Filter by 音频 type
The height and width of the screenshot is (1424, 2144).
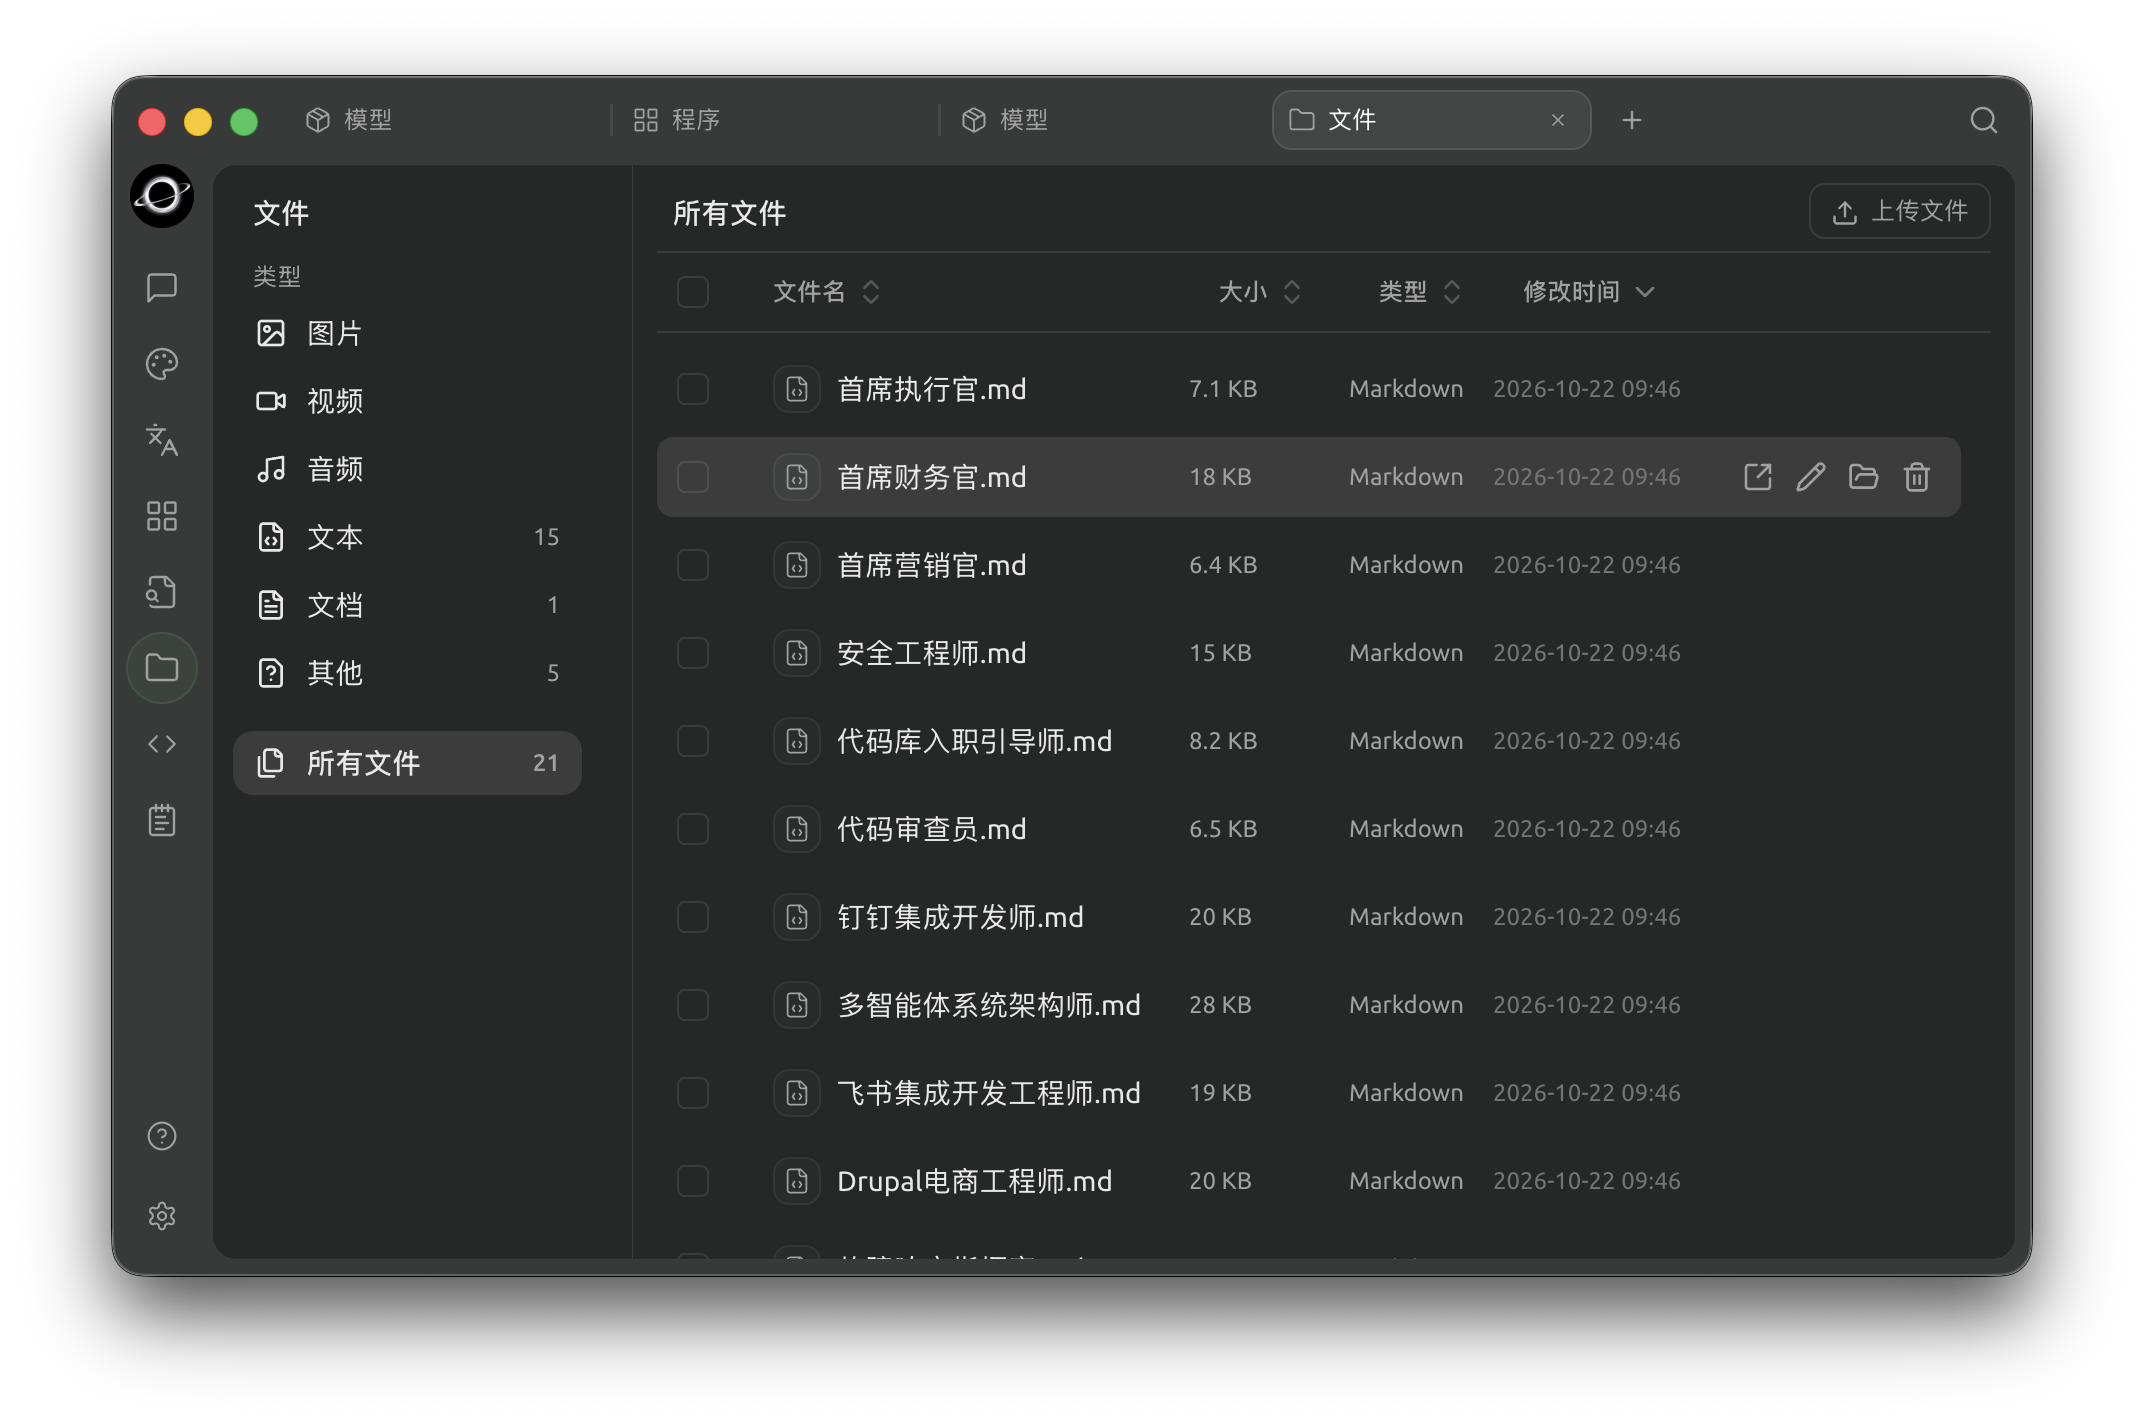[x=407, y=469]
